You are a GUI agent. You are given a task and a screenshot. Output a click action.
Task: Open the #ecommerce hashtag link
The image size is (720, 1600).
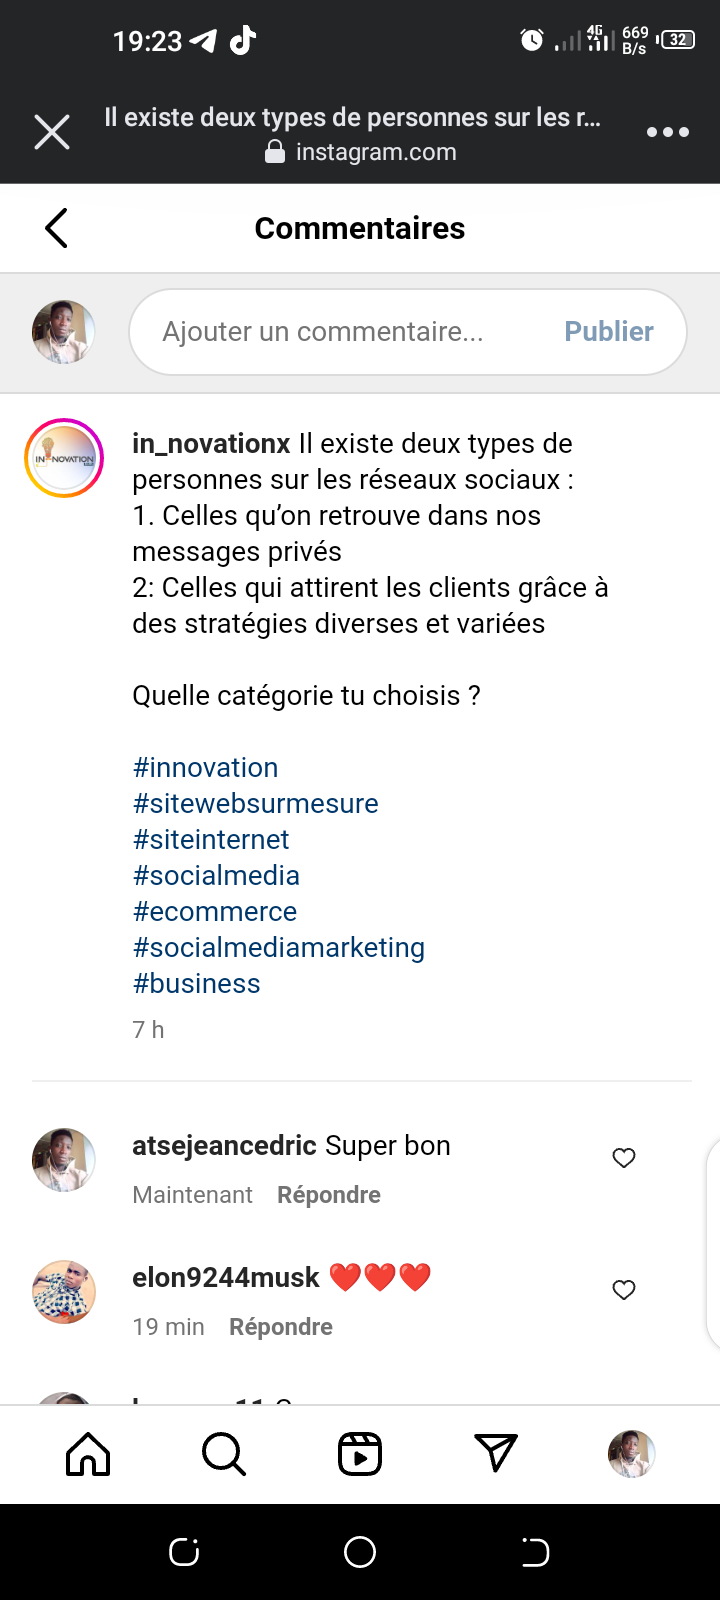pos(215,912)
